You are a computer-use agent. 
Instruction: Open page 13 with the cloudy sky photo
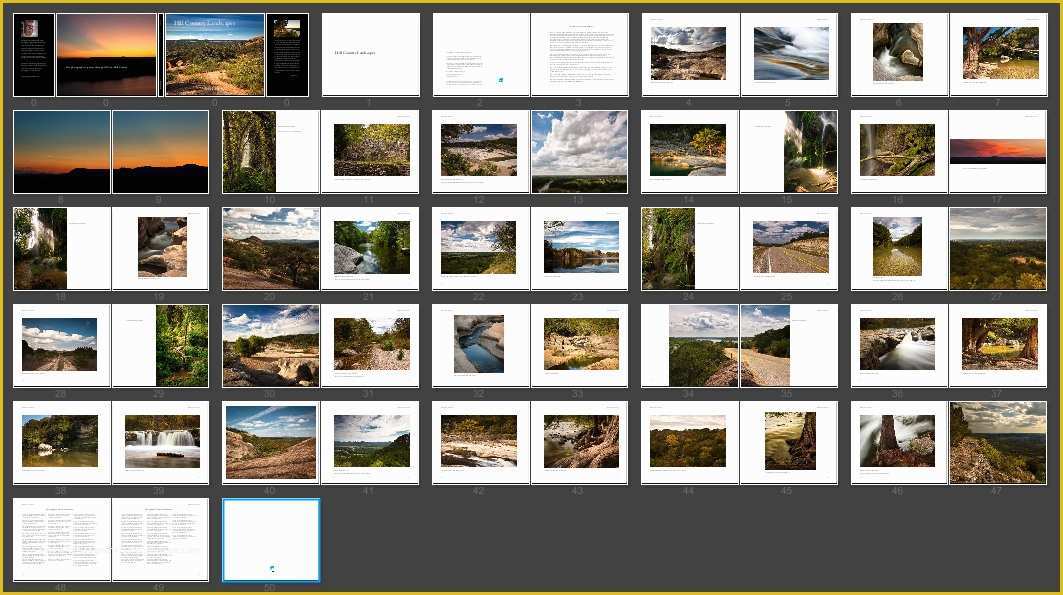pyautogui.click(x=579, y=151)
